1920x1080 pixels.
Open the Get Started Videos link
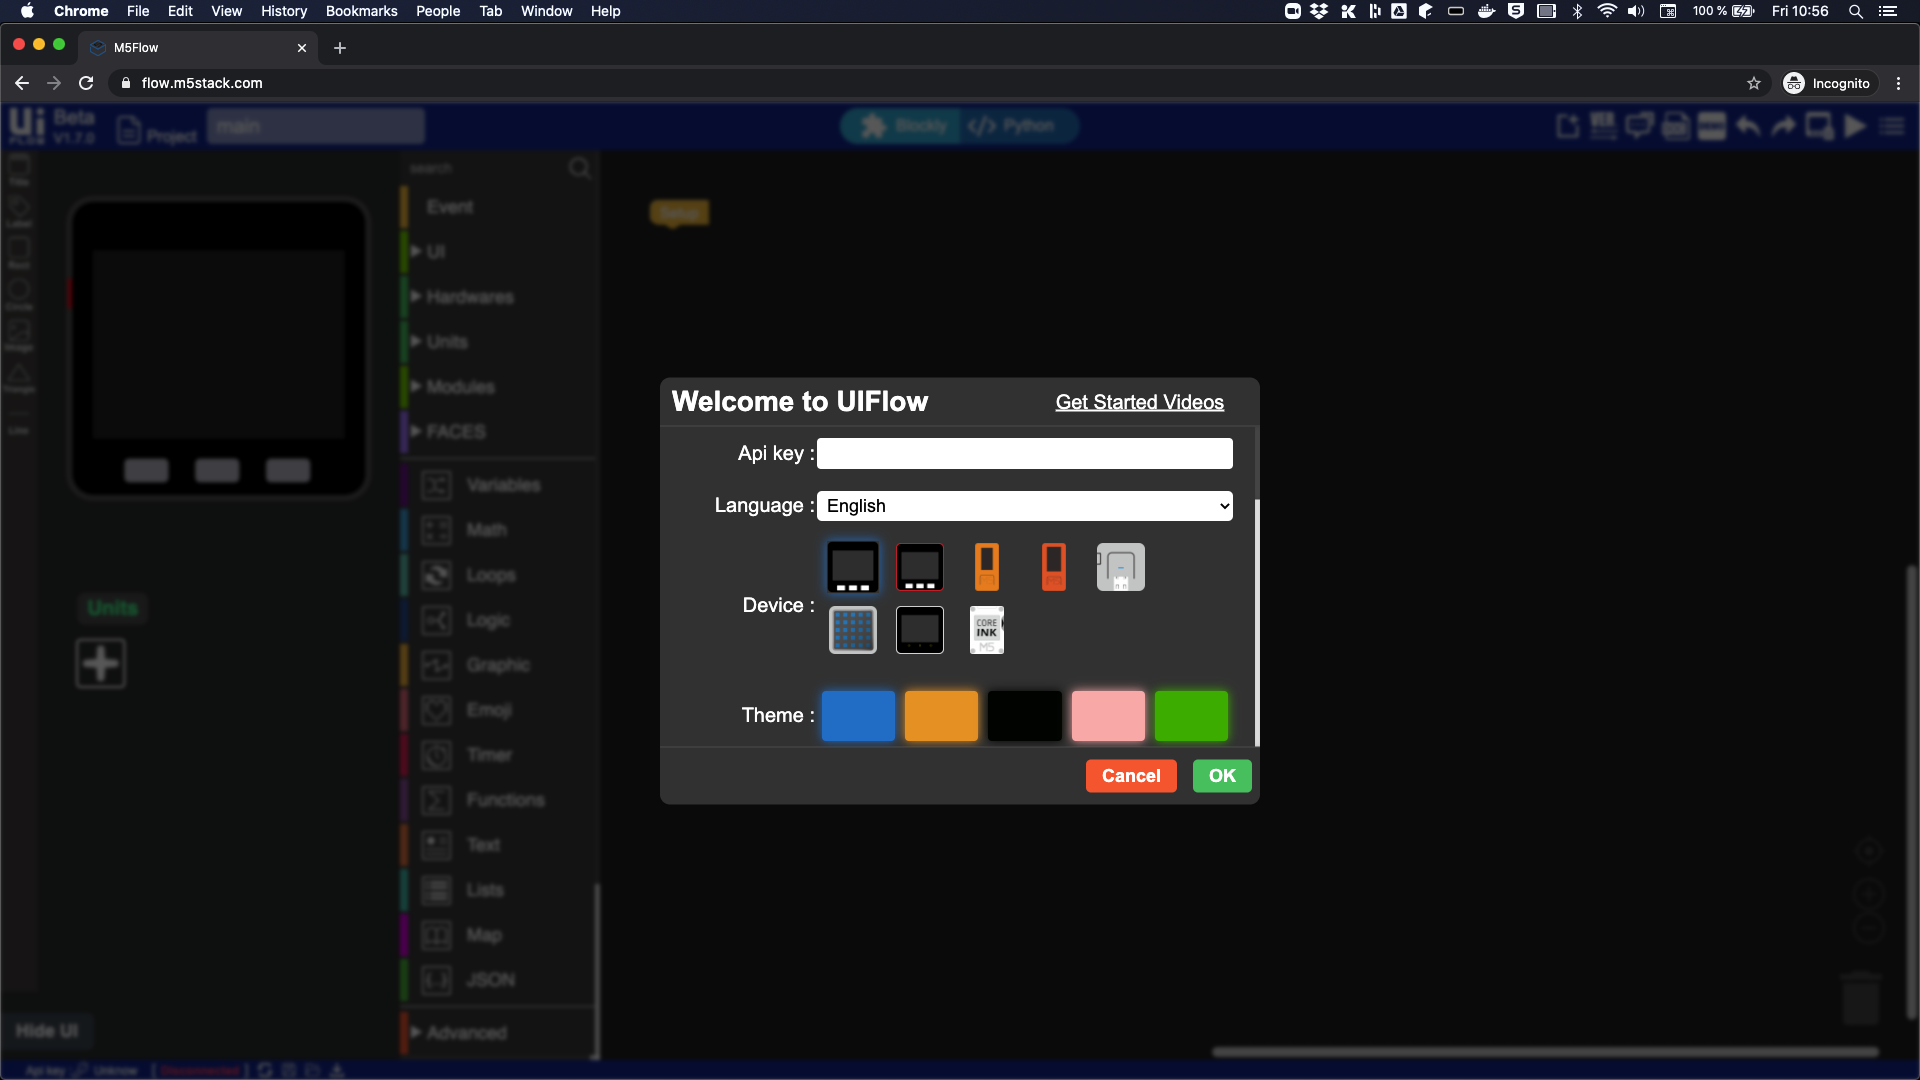pyautogui.click(x=1139, y=402)
